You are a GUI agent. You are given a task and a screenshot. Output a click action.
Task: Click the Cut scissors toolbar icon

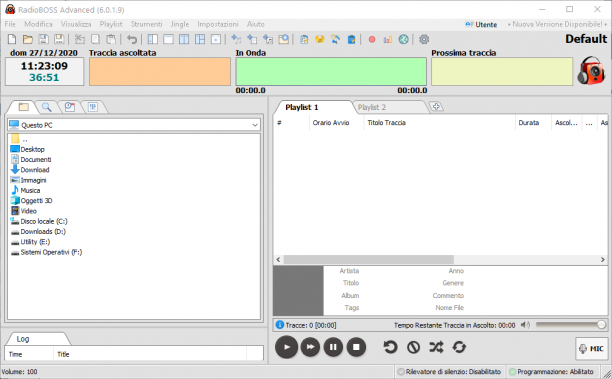pyautogui.click(x=80, y=39)
